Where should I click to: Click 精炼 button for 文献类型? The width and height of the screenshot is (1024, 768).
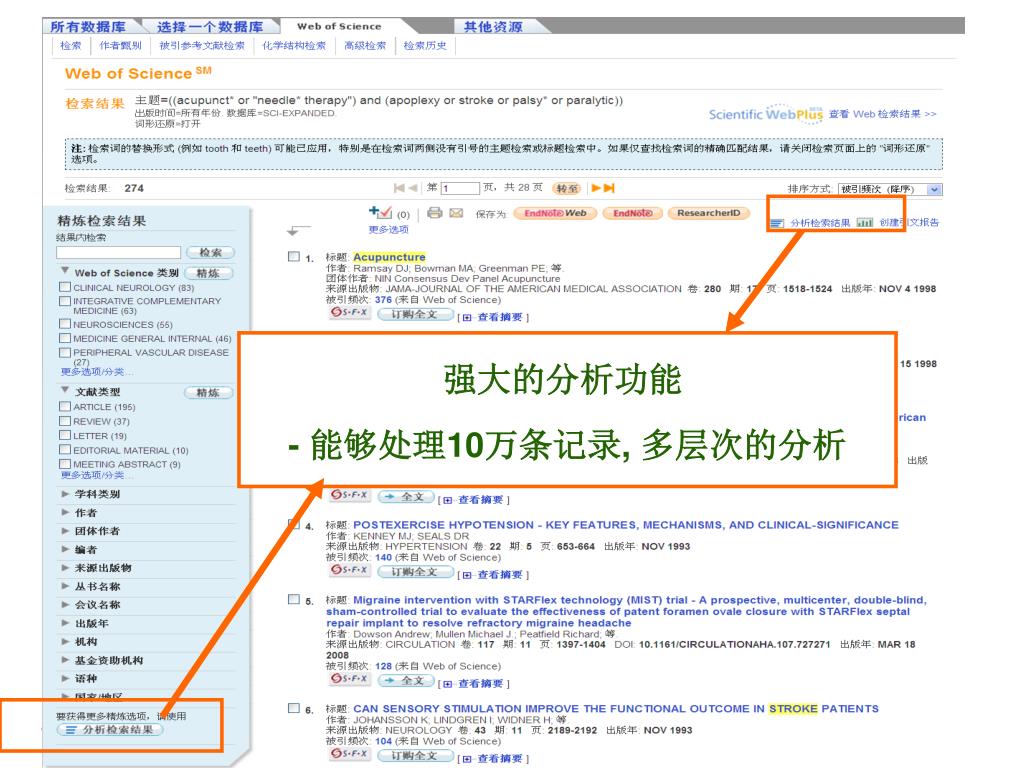pyautogui.click(x=208, y=392)
